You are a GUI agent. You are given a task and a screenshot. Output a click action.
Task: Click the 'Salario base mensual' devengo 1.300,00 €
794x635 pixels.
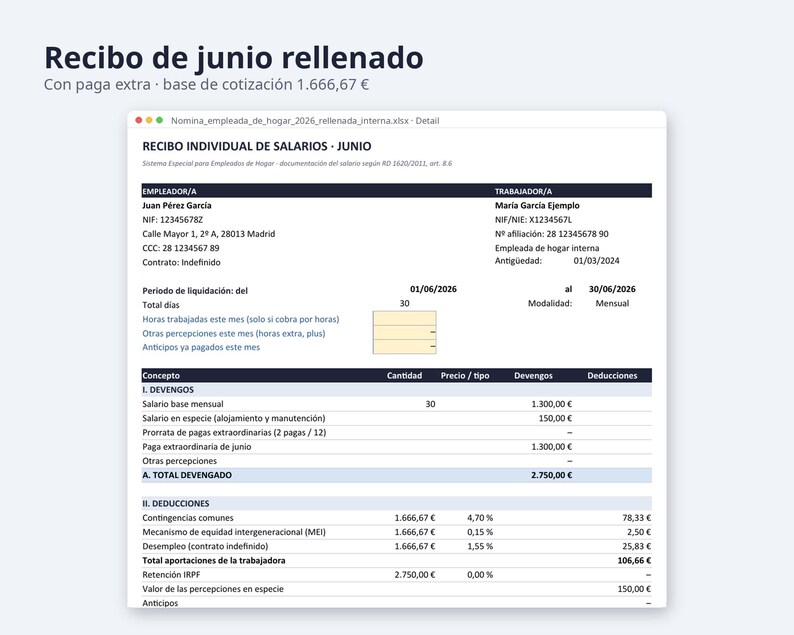tap(551, 404)
